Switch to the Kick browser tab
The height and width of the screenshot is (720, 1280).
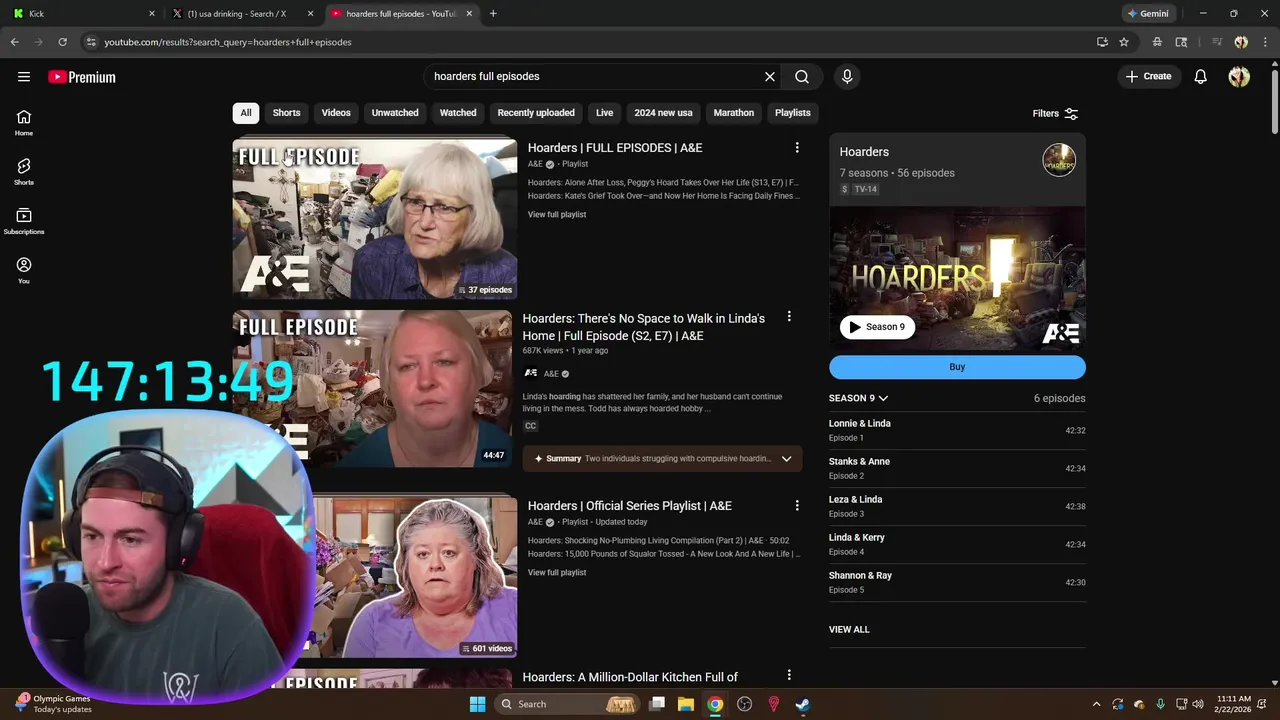(x=82, y=14)
